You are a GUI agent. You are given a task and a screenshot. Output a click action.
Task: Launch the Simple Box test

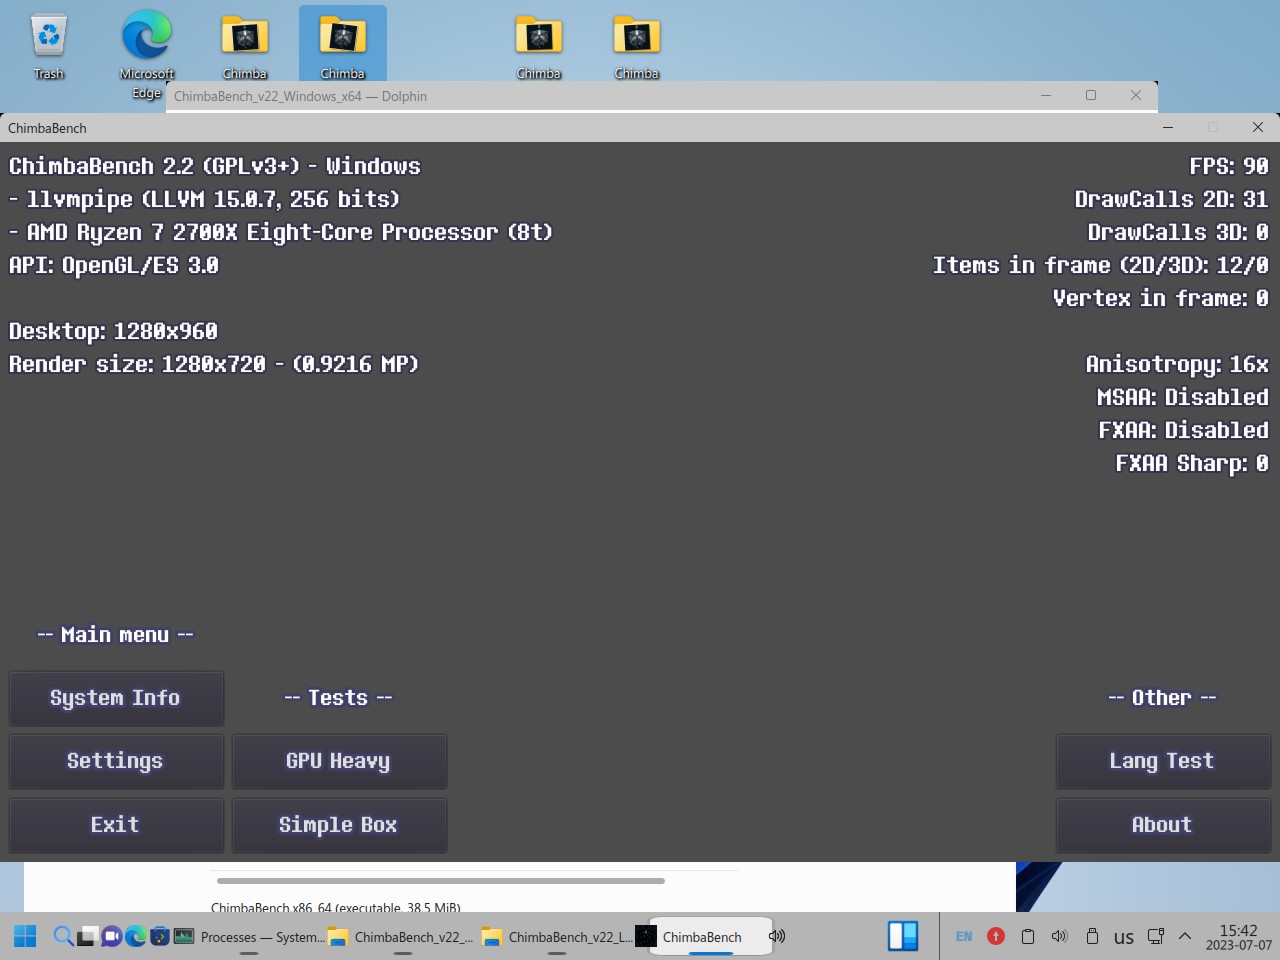(x=339, y=825)
